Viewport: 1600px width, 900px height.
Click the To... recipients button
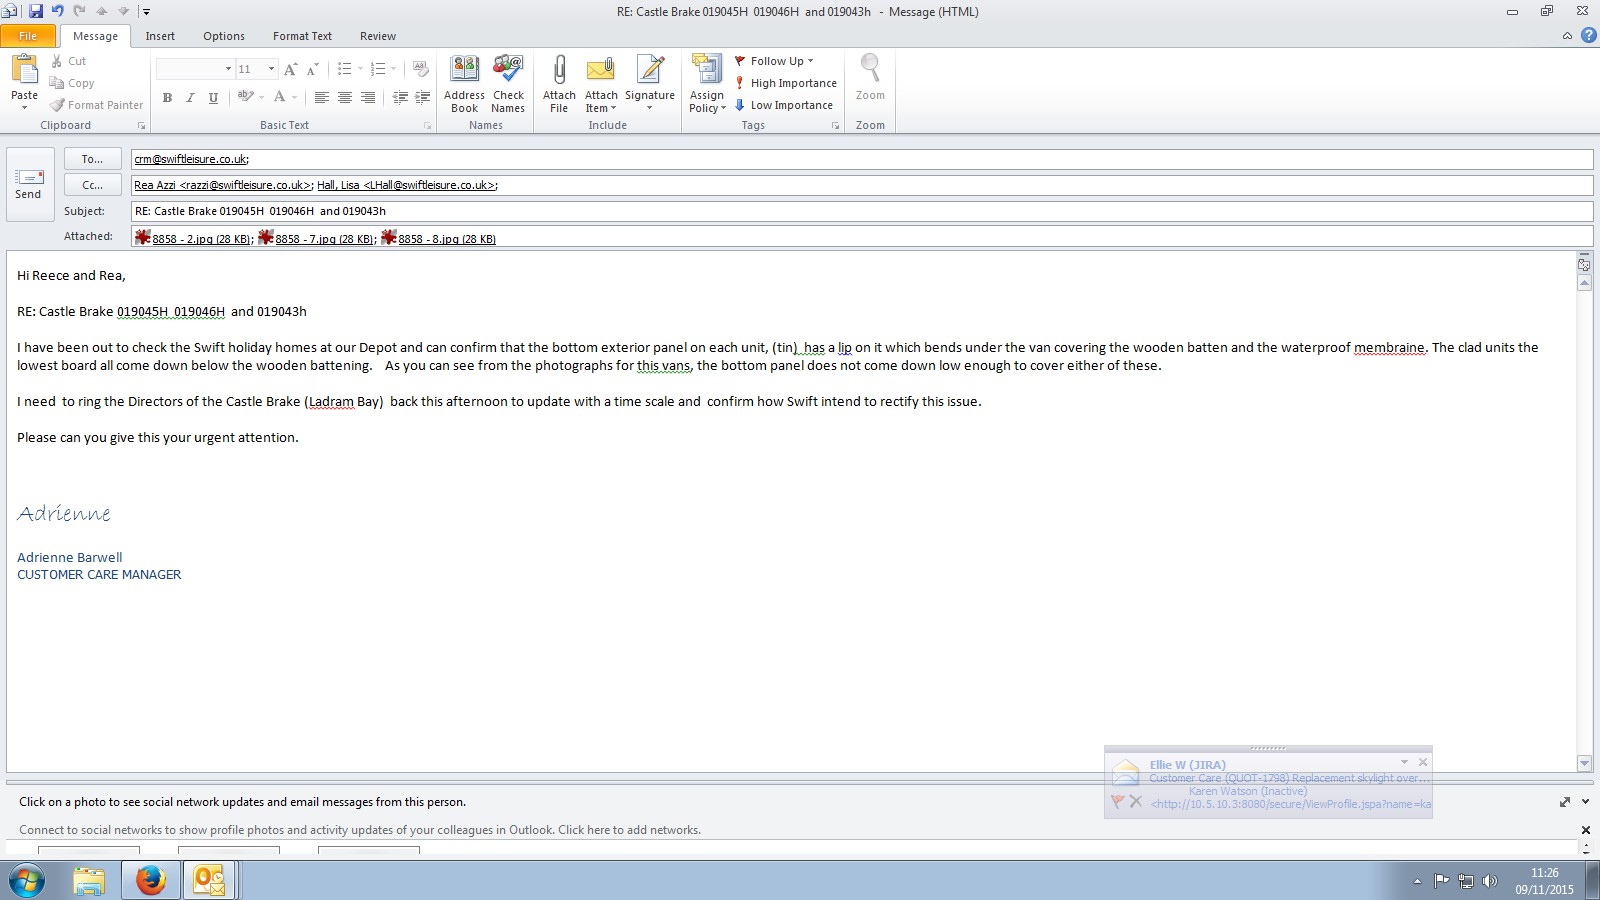[x=92, y=159]
